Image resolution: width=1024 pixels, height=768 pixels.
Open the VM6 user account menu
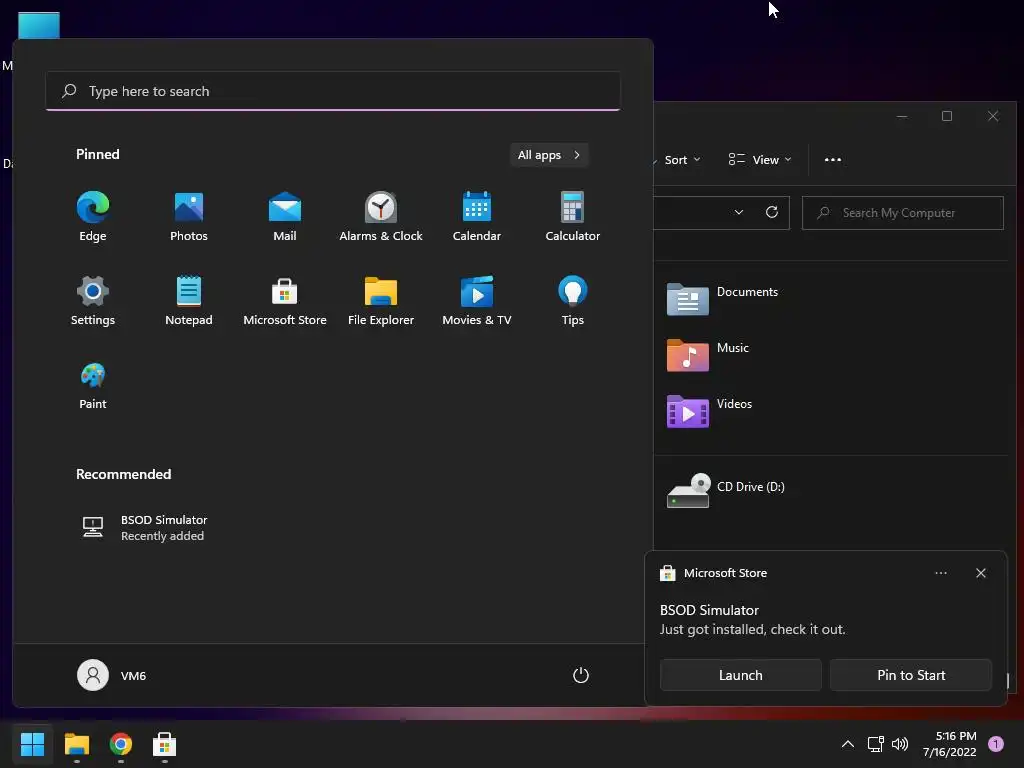112,675
